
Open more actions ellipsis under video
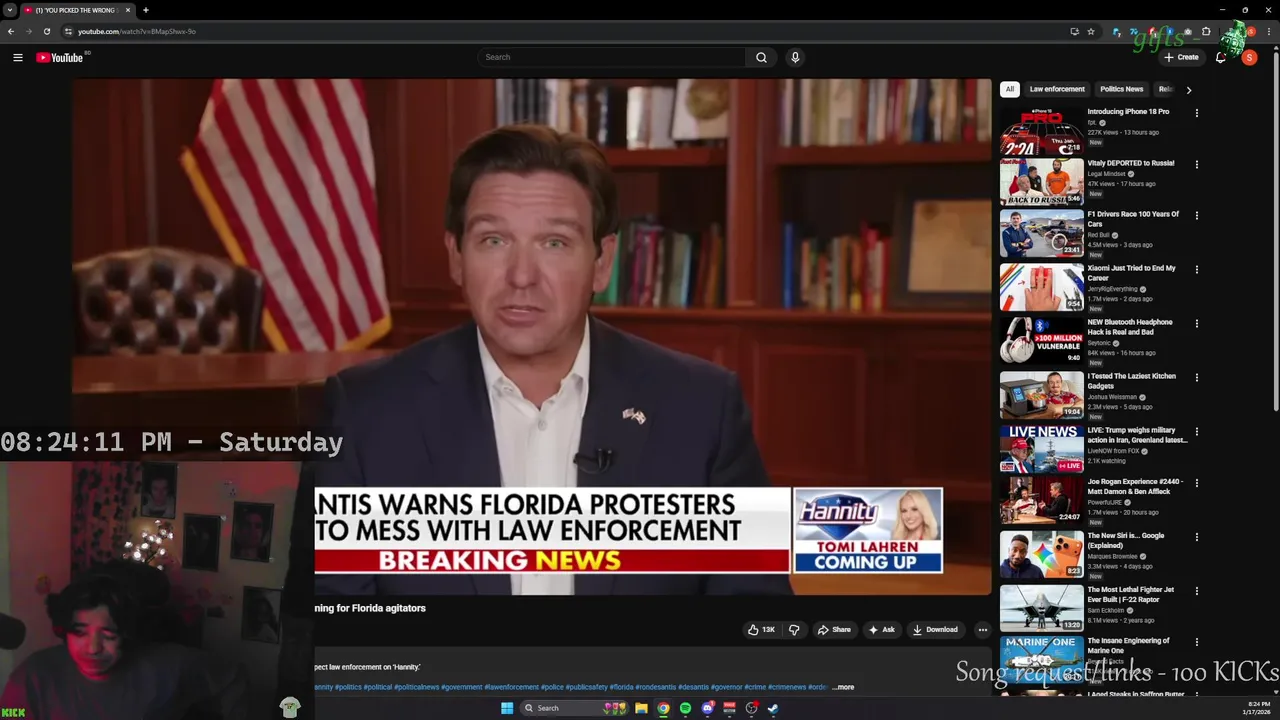click(982, 630)
